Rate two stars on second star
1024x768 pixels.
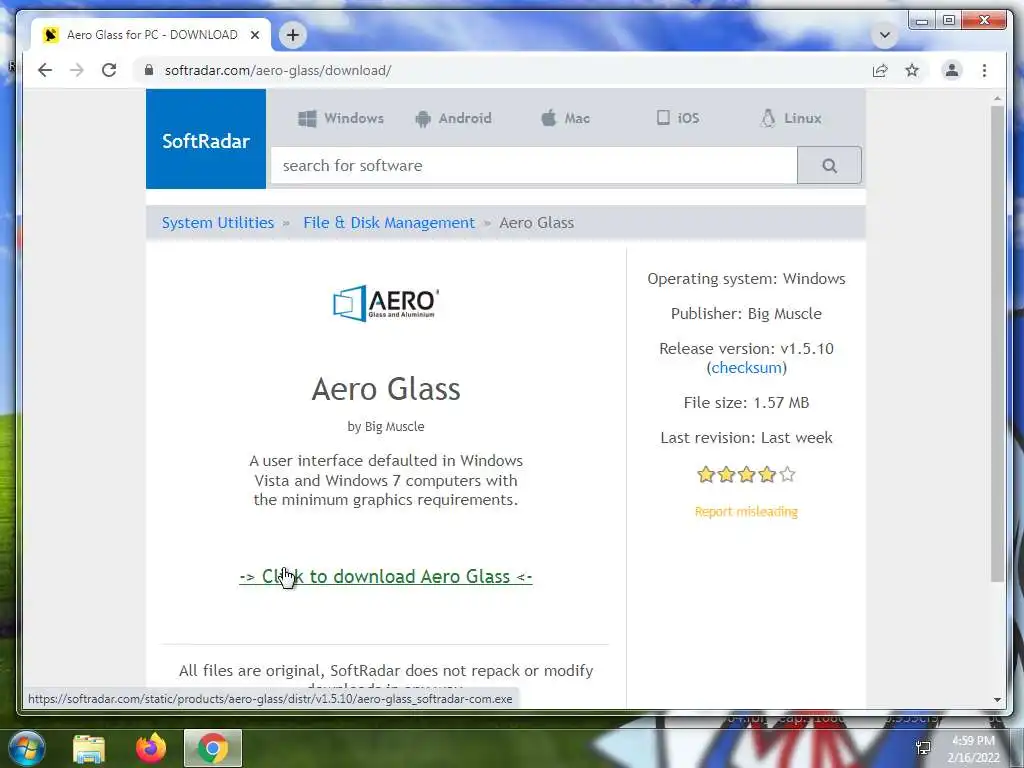click(726, 474)
